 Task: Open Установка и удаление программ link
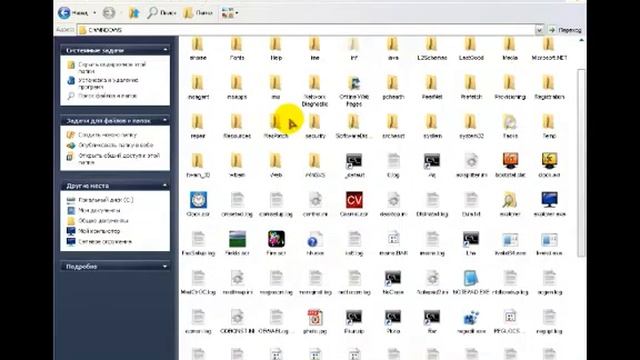click(108, 84)
